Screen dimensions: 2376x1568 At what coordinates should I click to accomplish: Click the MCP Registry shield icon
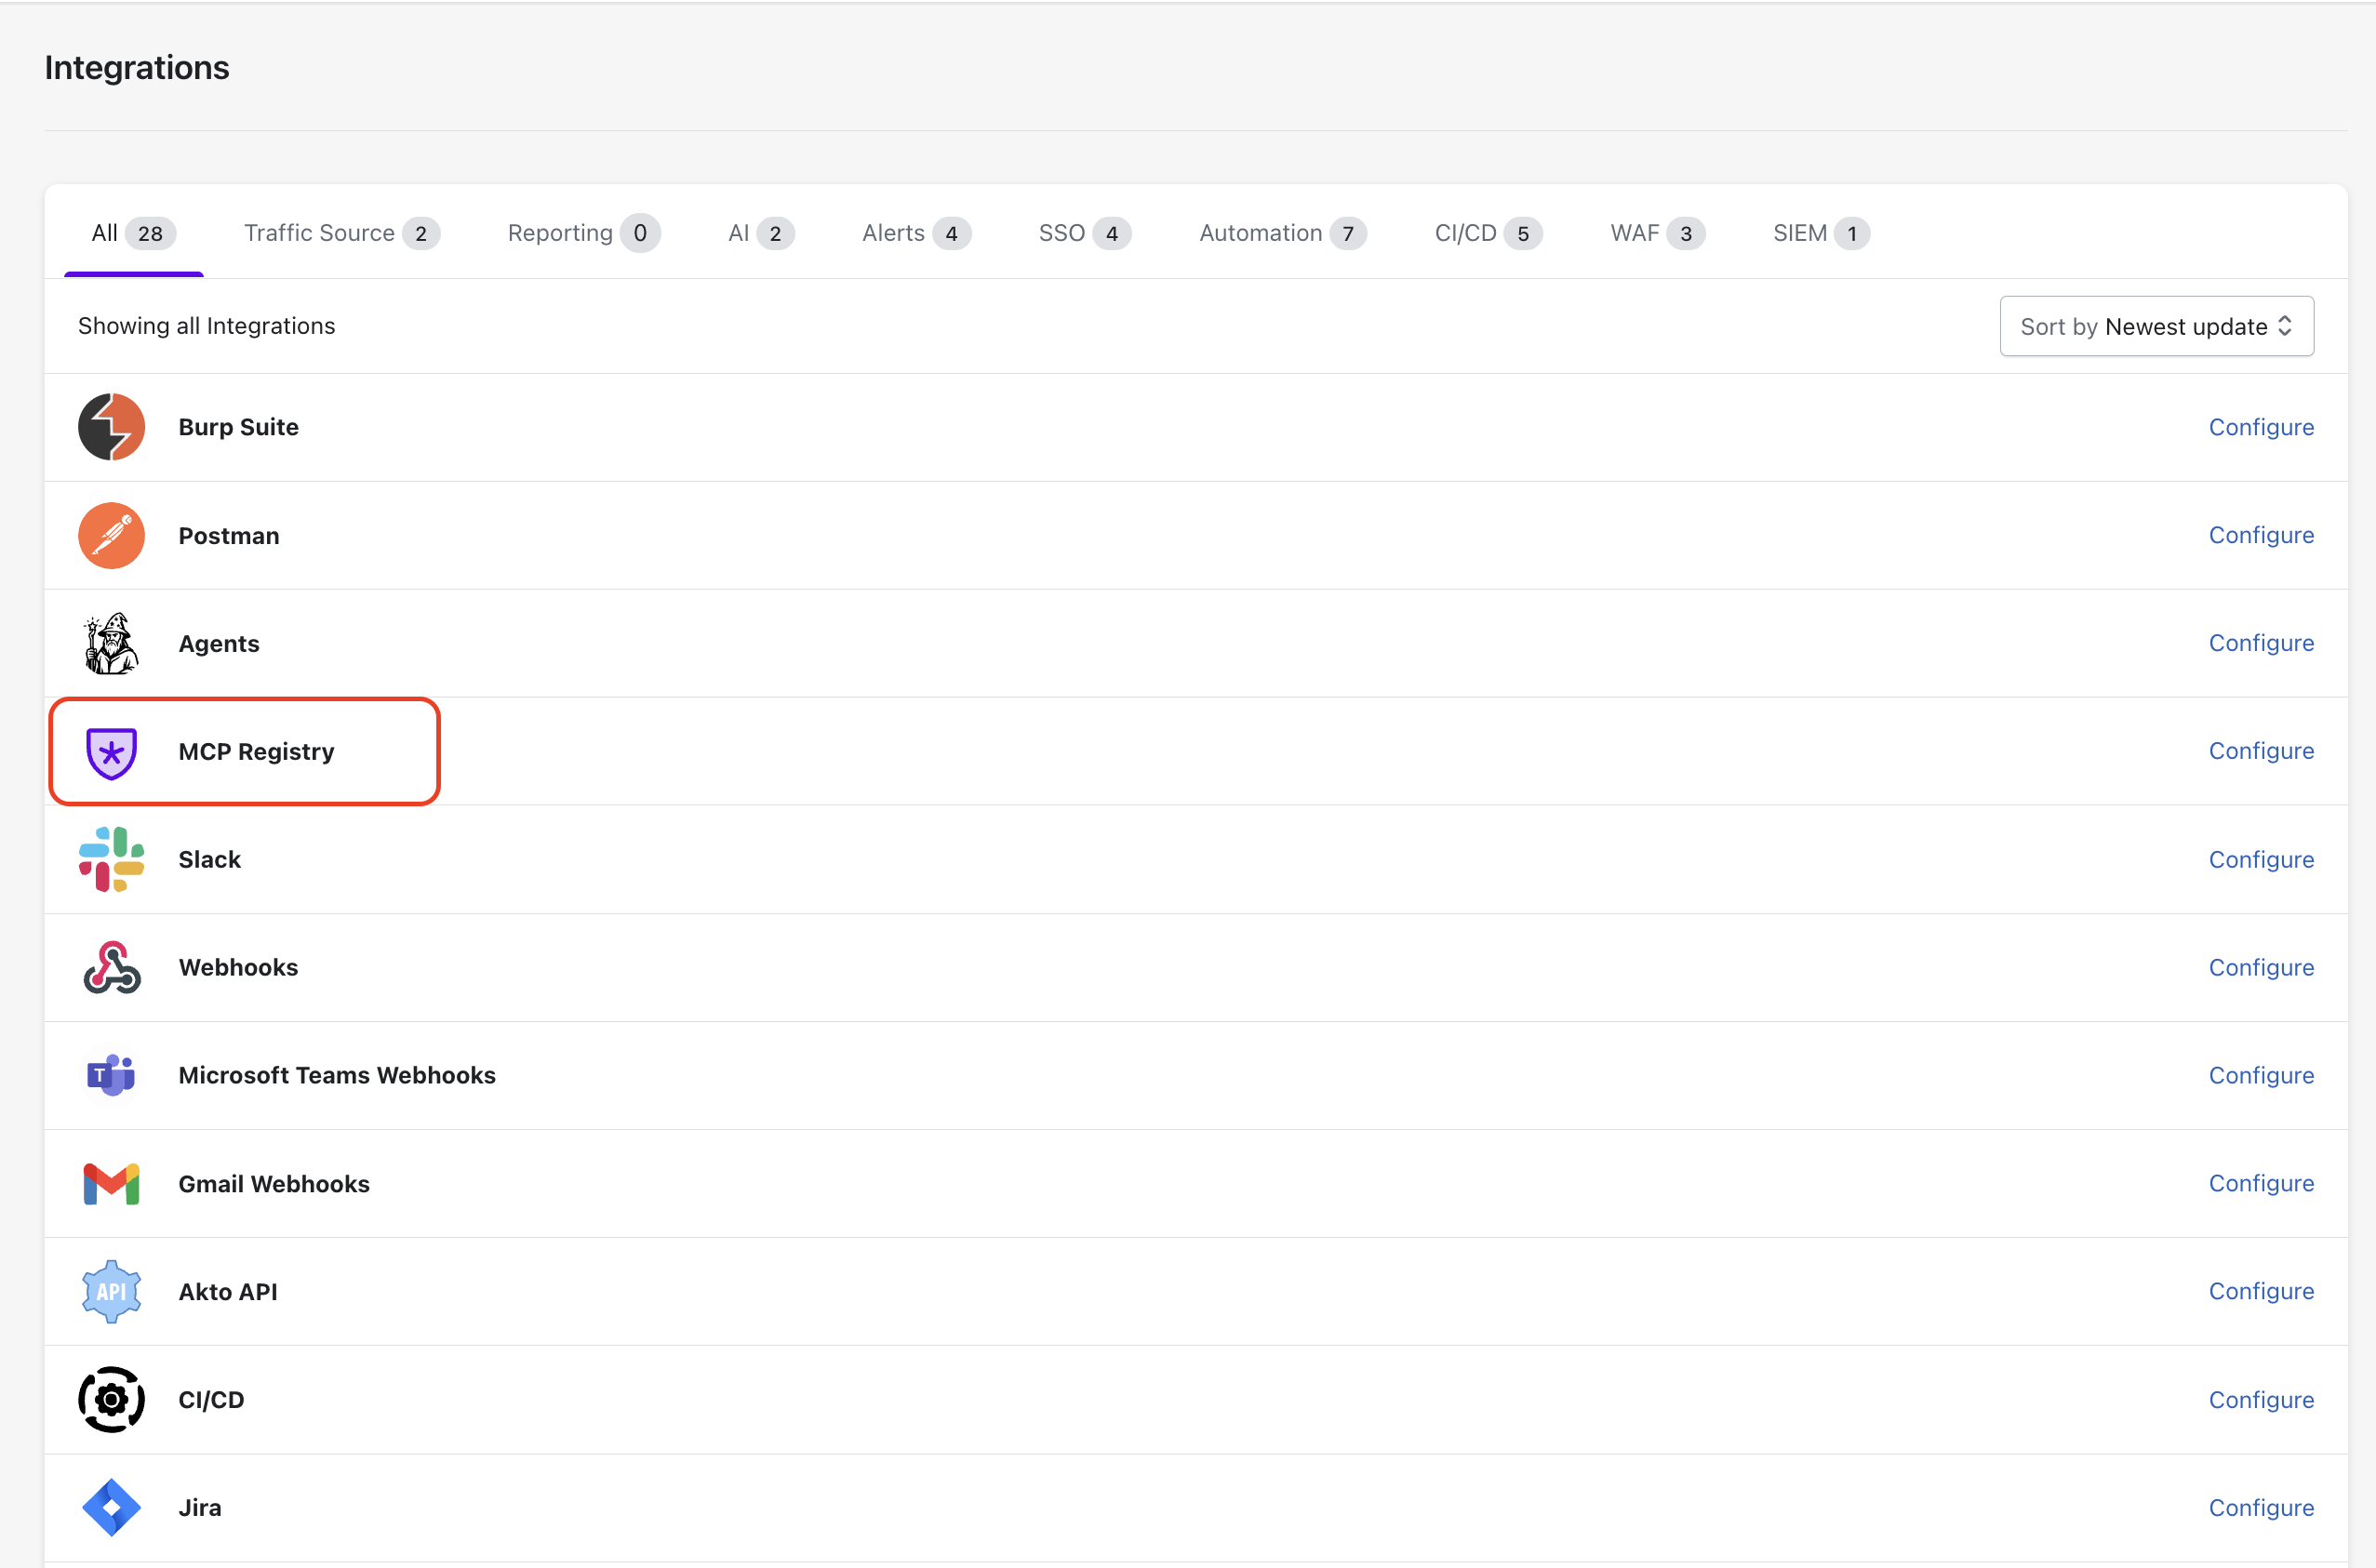pyautogui.click(x=111, y=752)
